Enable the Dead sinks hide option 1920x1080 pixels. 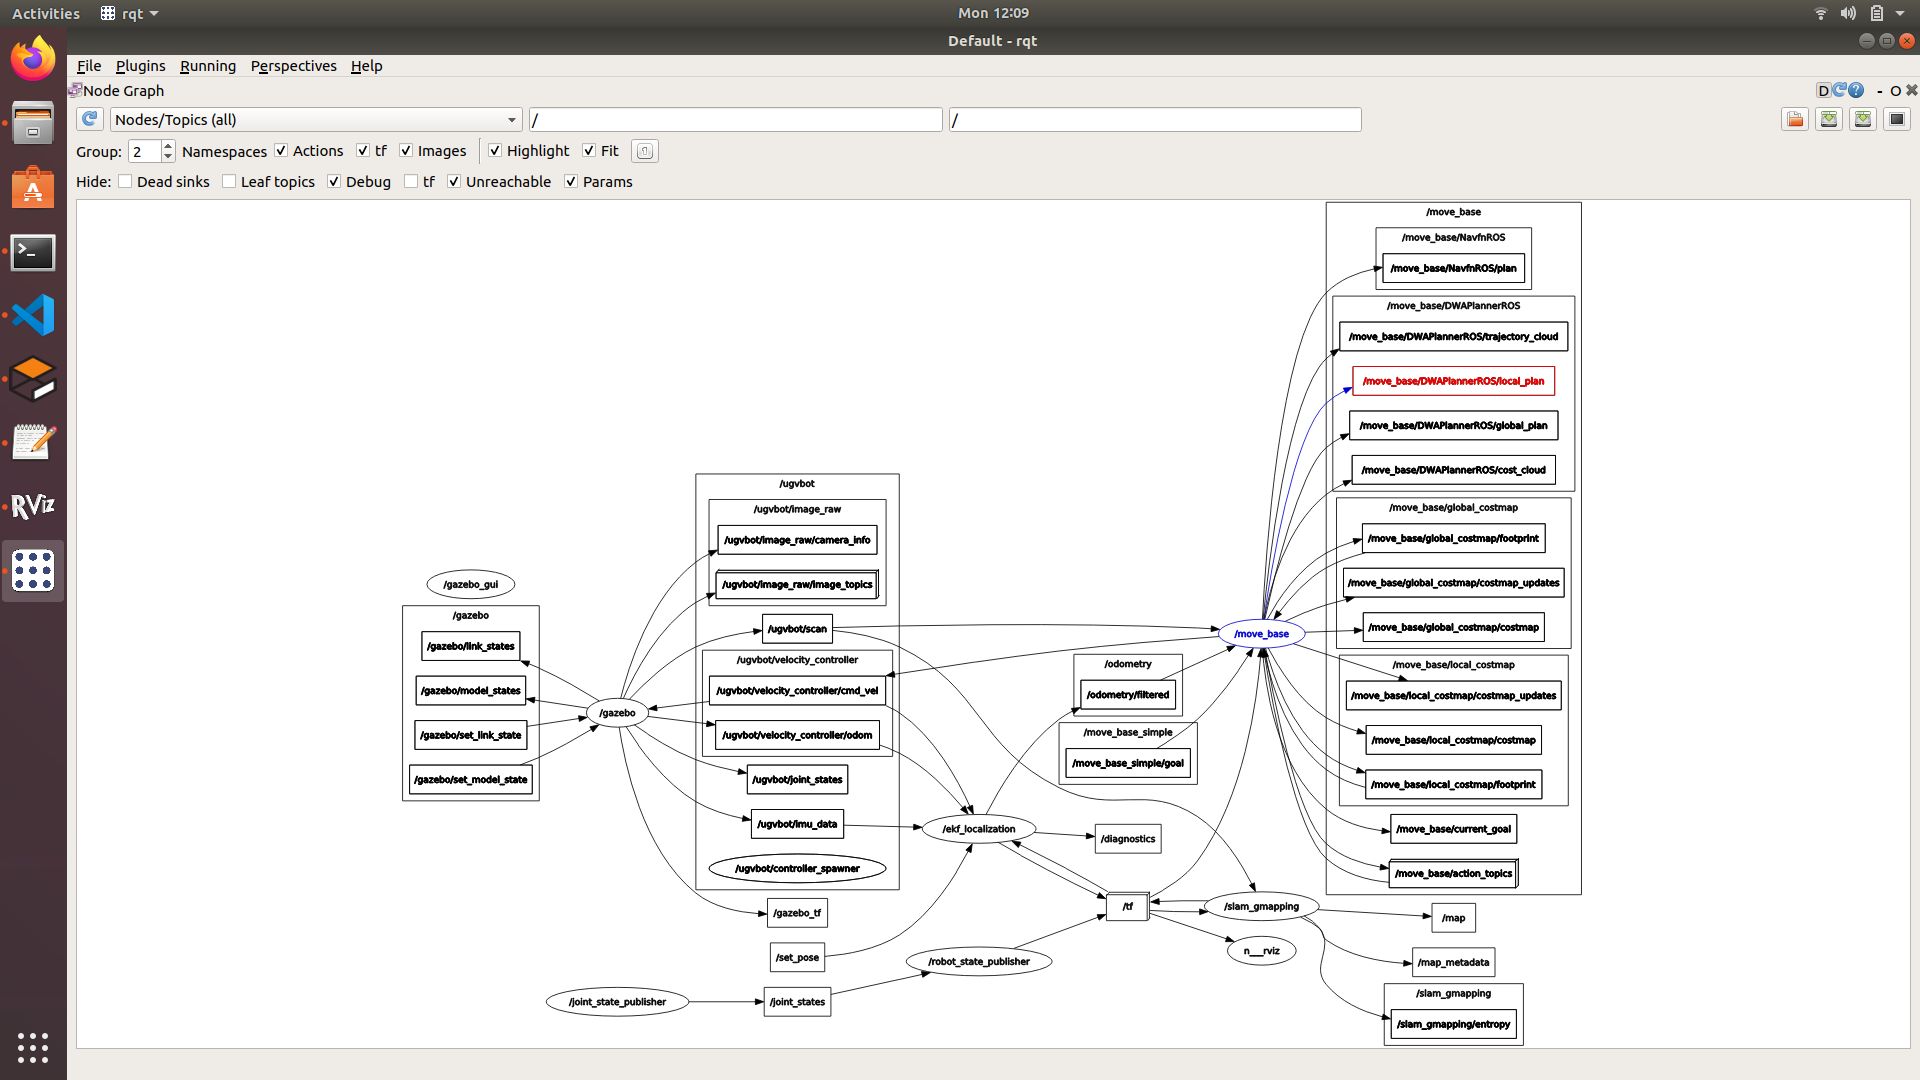coord(126,182)
